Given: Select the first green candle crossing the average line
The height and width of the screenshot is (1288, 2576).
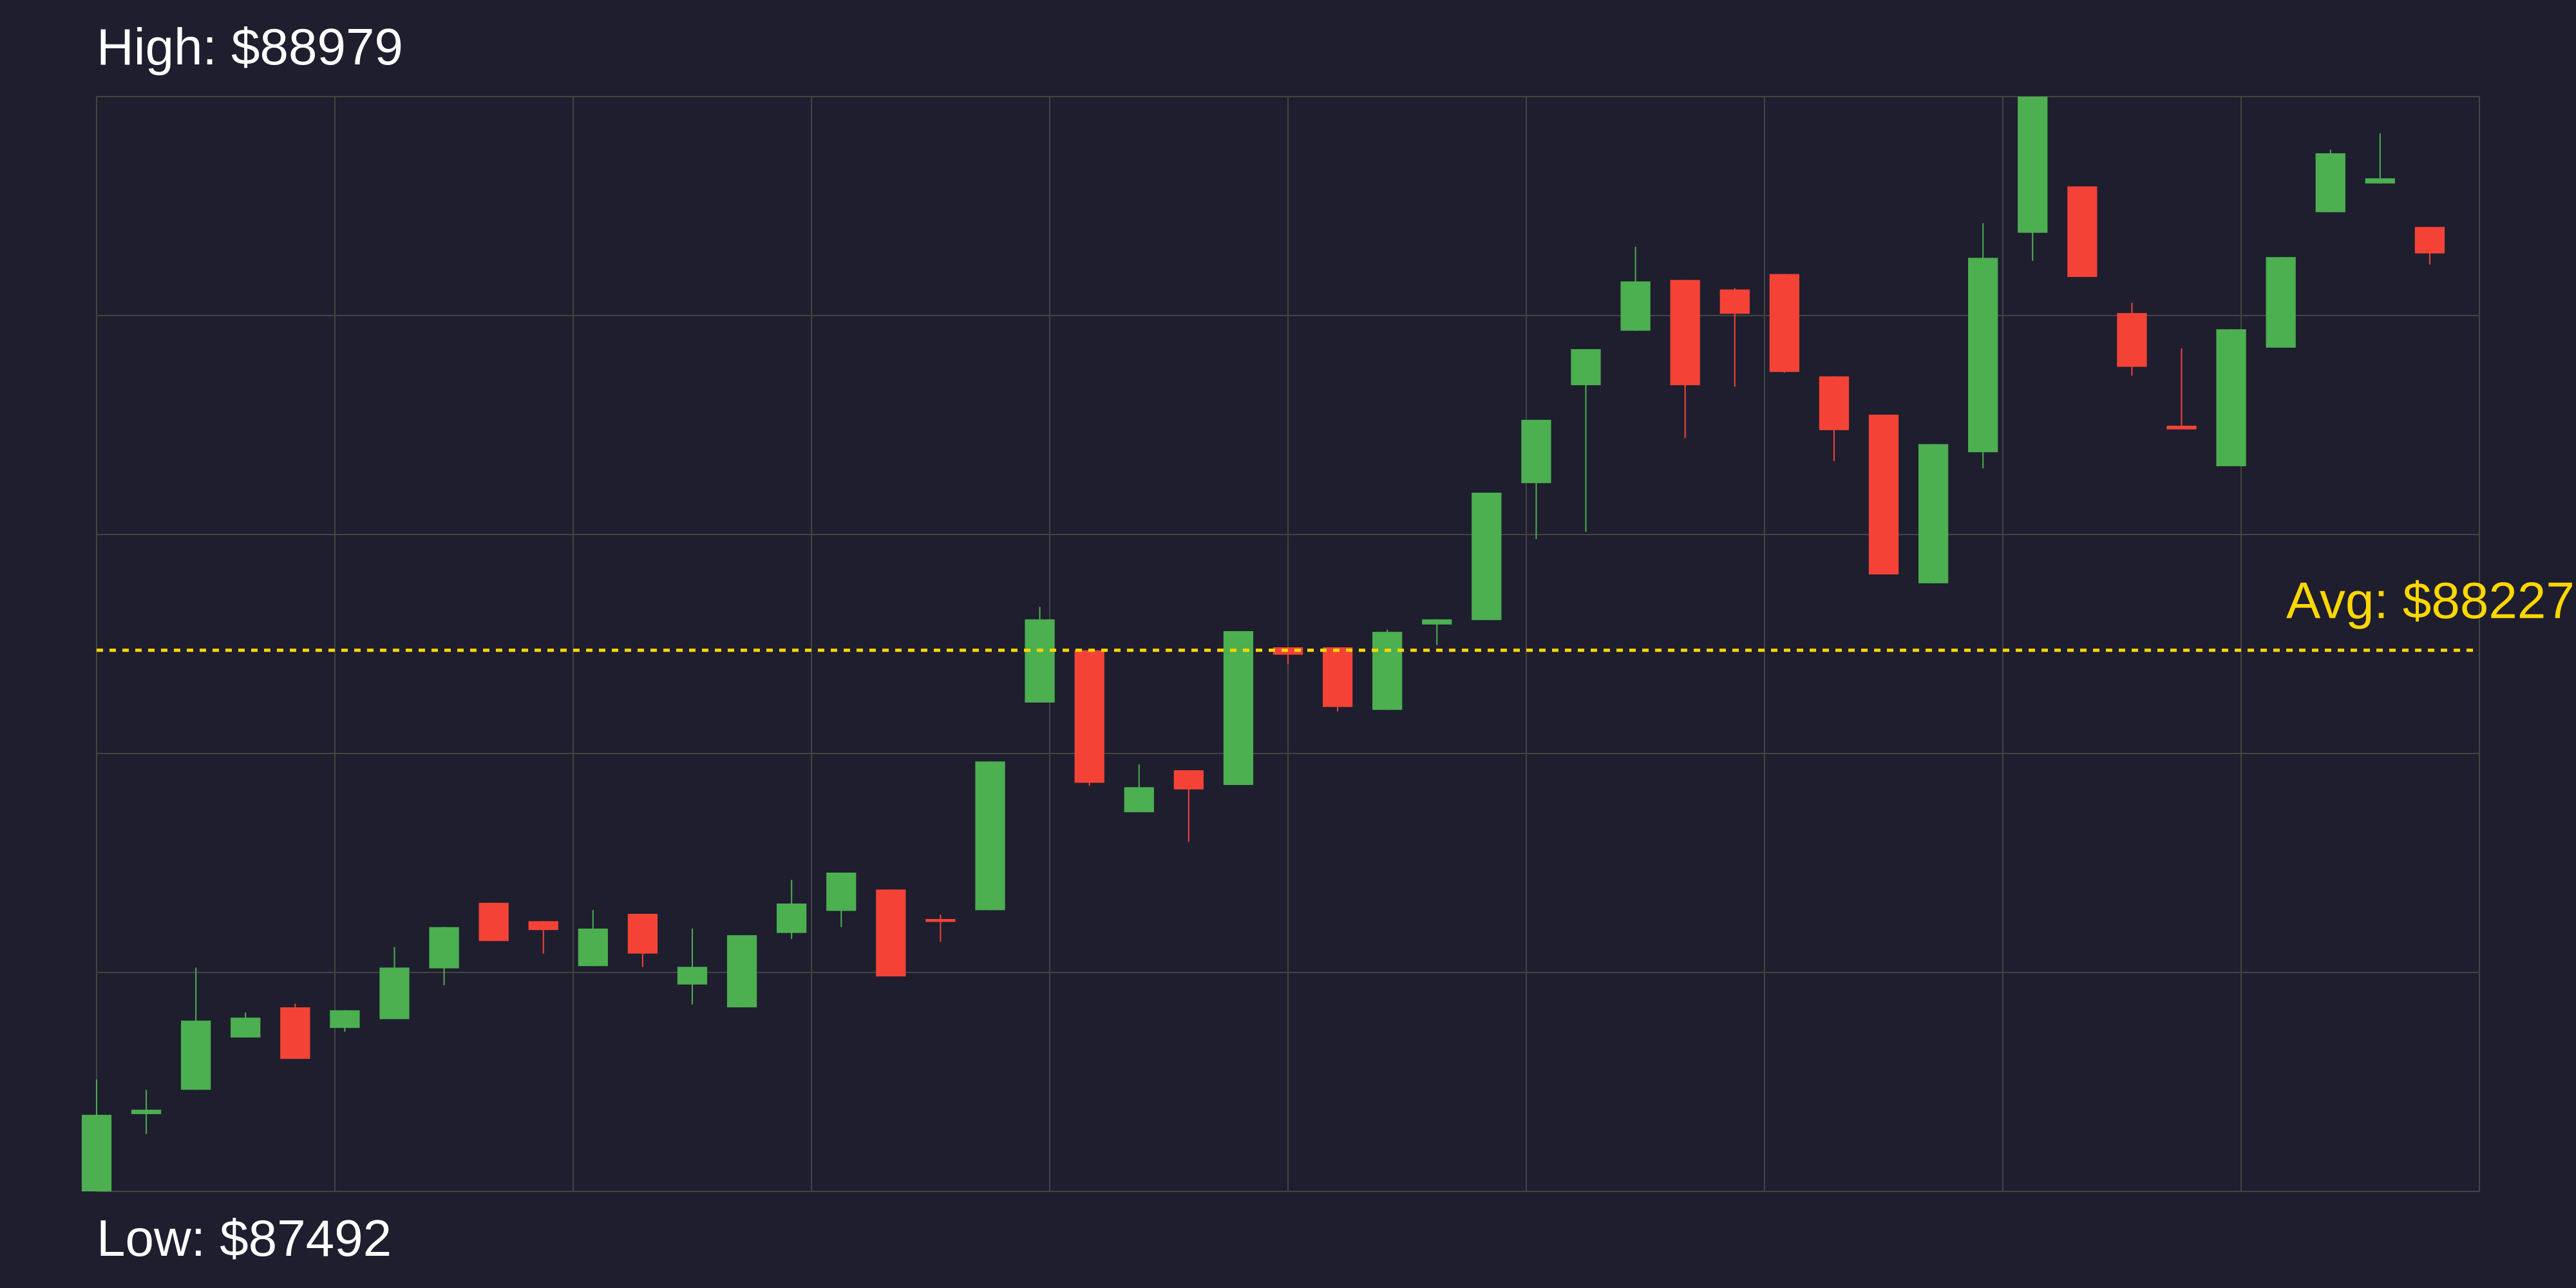Looking at the screenshot, I should [x=1039, y=660].
